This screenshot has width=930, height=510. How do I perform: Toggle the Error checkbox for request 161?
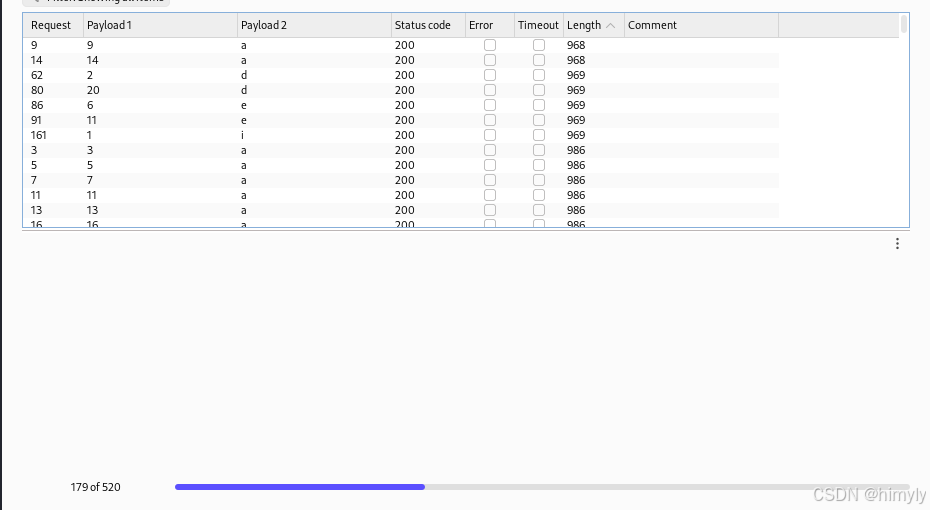click(x=490, y=135)
